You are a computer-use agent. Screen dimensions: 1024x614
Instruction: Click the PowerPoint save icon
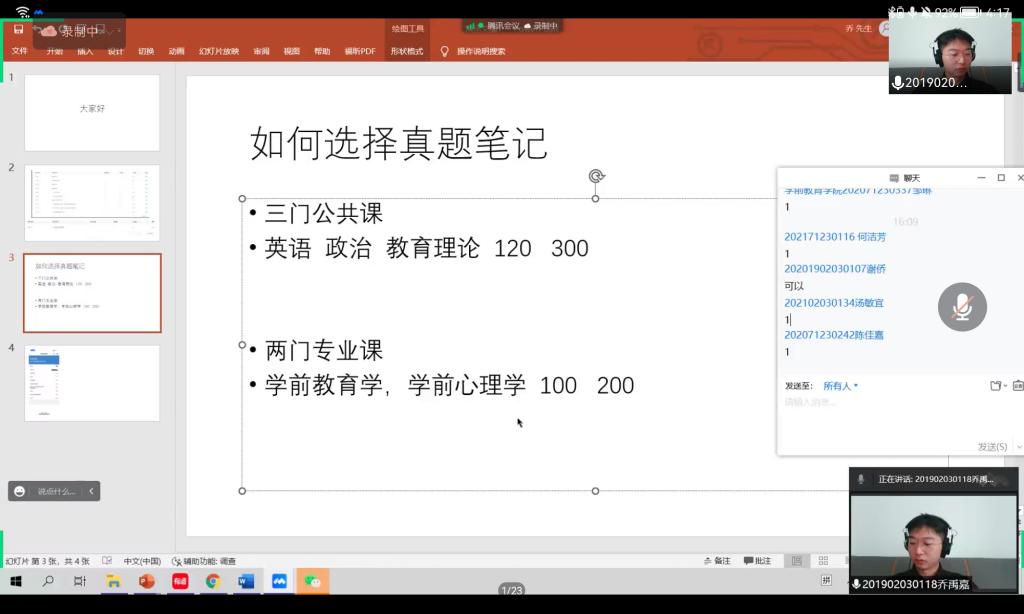(x=18, y=30)
